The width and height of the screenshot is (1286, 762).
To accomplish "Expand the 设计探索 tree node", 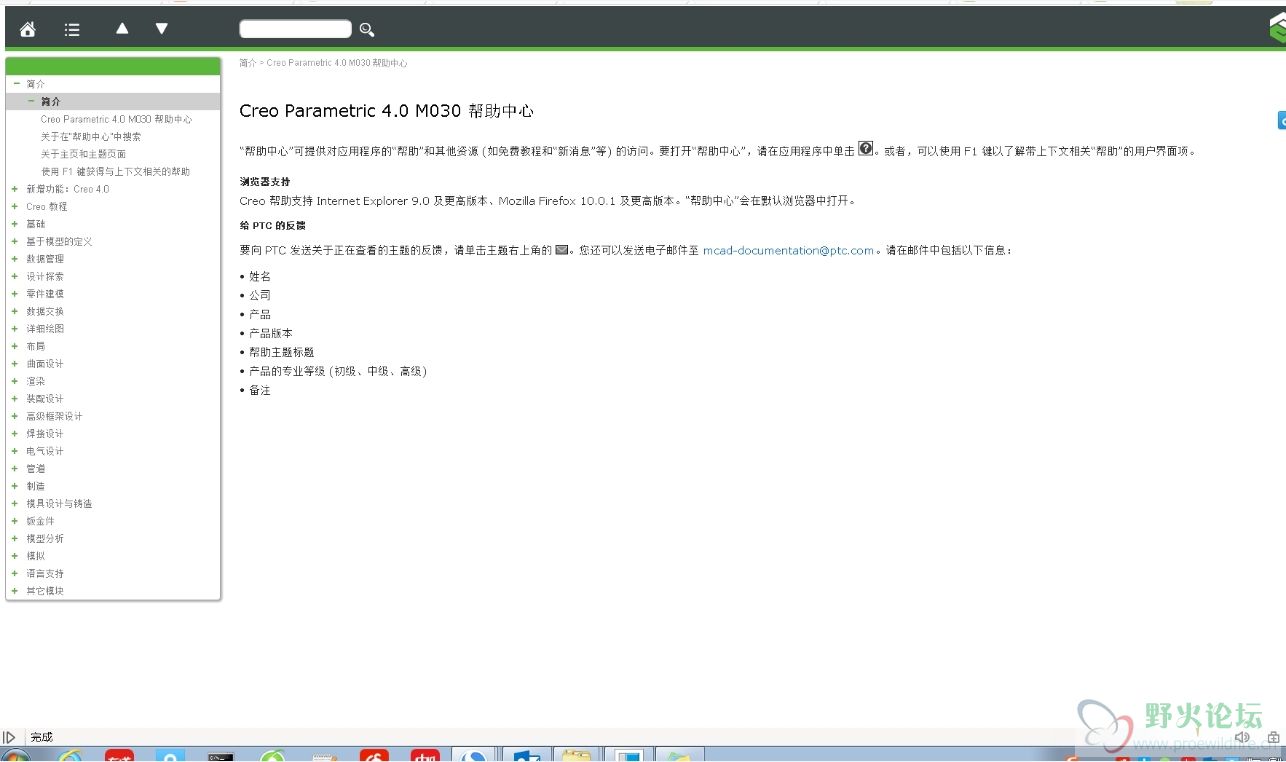I will (15, 276).
